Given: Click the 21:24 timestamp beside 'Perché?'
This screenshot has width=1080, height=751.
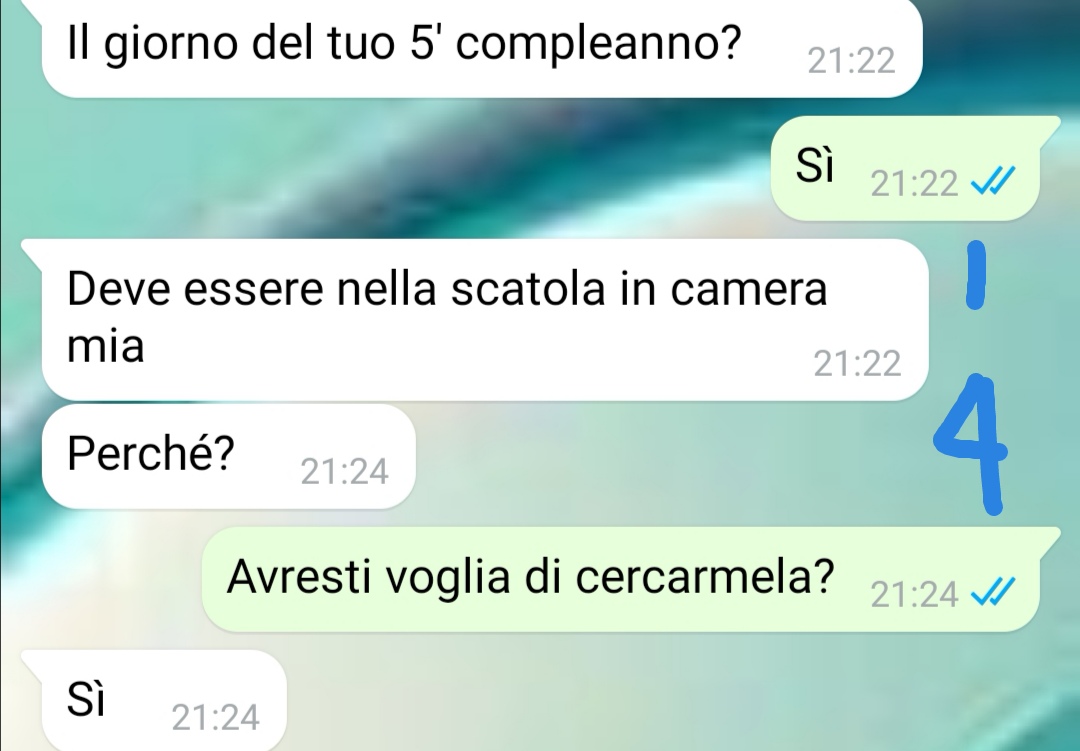Looking at the screenshot, I should coord(344,472).
